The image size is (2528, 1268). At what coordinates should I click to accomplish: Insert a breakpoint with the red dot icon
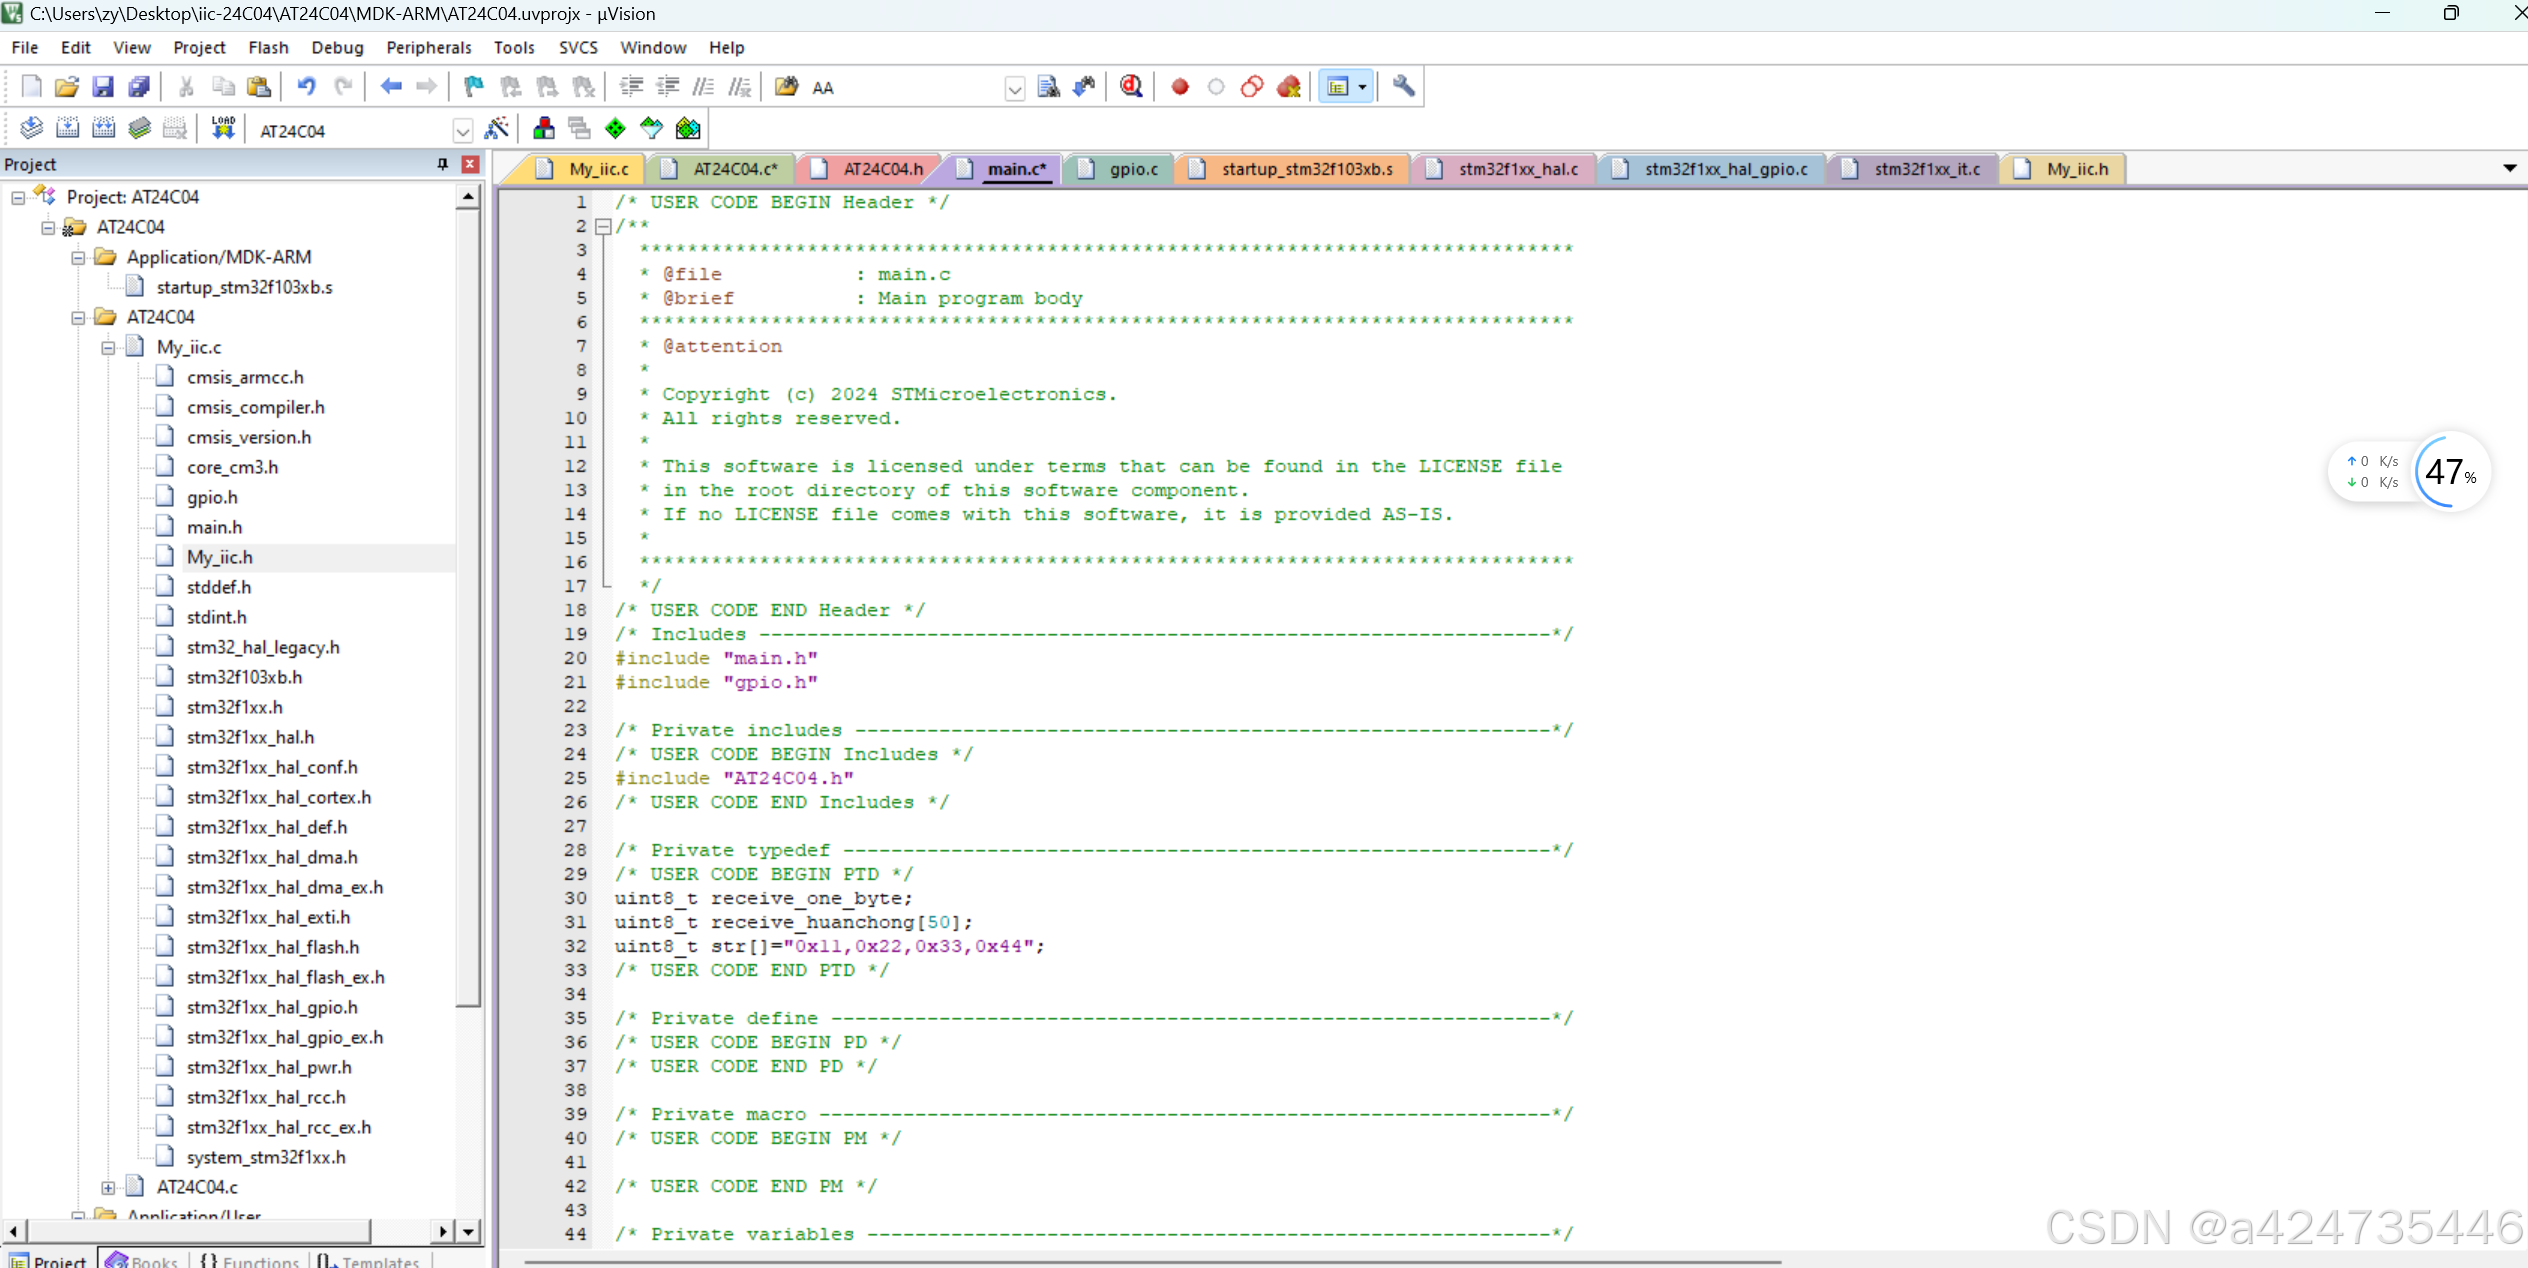coord(1178,86)
